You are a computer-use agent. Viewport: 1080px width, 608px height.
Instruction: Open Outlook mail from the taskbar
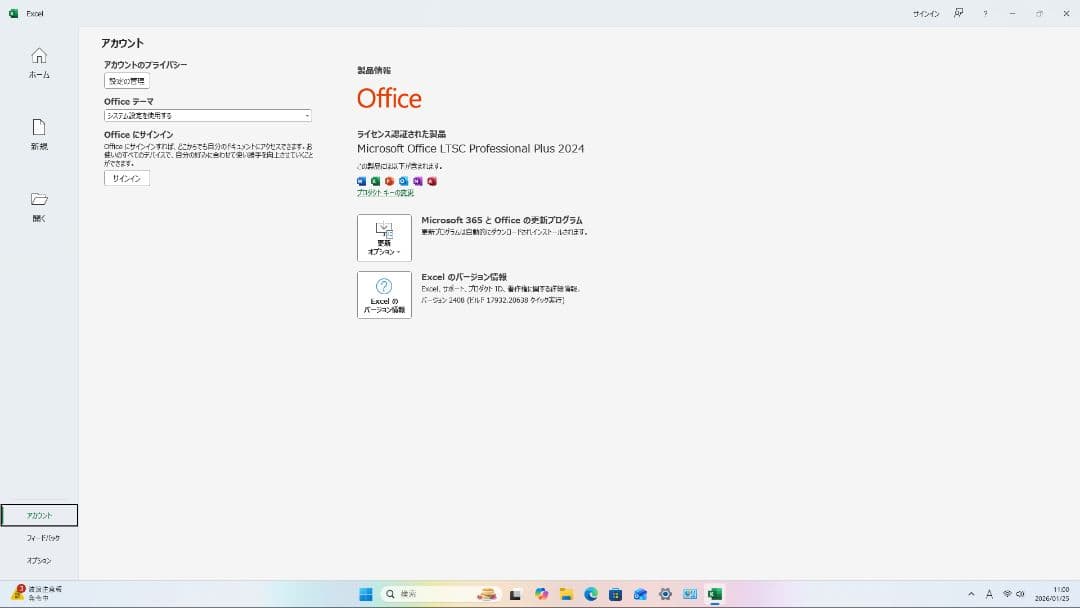(641, 594)
